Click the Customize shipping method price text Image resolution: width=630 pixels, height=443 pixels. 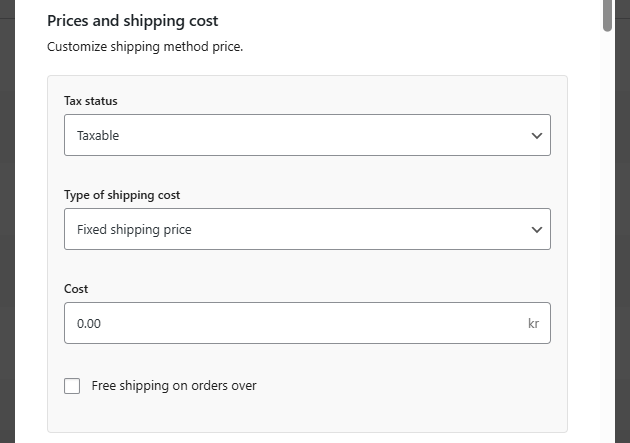pyautogui.click(x=145, y=46)
